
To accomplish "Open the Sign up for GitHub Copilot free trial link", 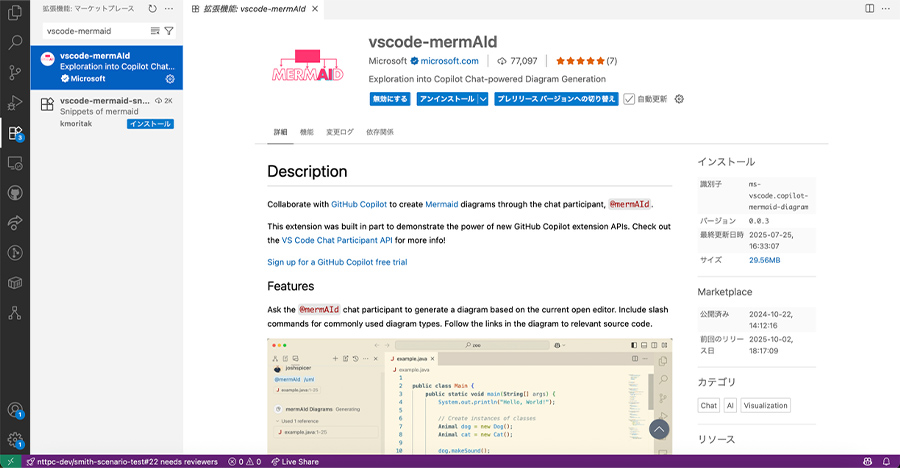I will (x=337, y=262).
